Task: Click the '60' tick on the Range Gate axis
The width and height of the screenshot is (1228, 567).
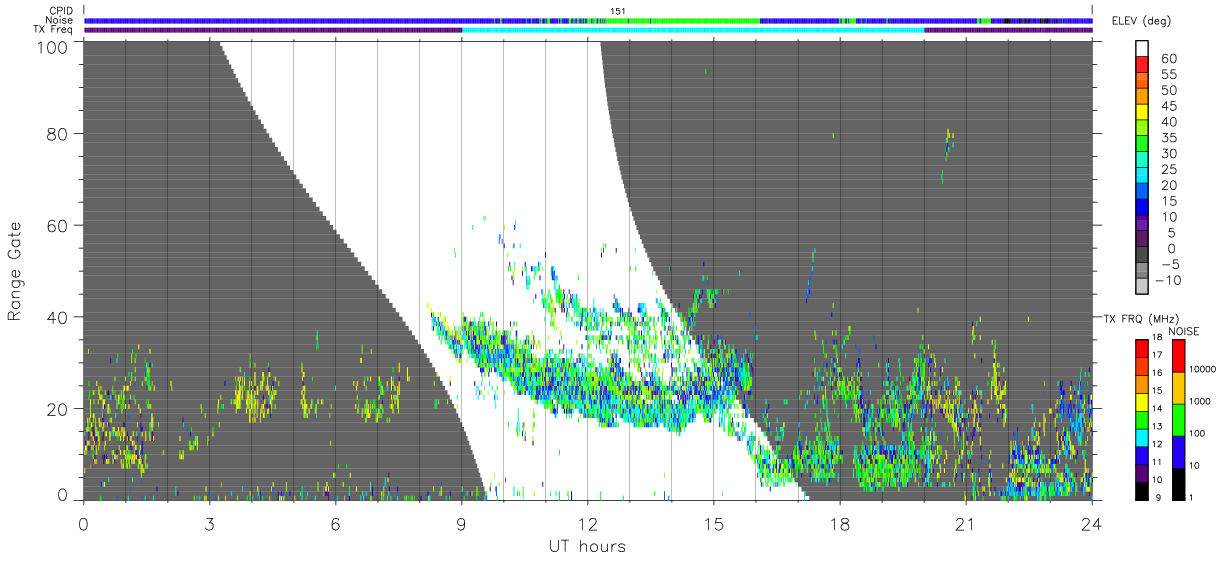Action: click(59, 225)
